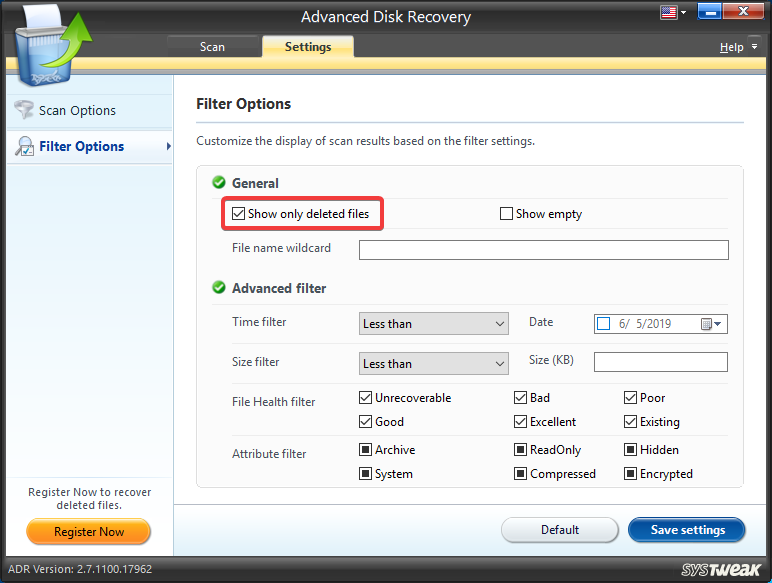Open the Size filter dropdown
The image size is (772, 583).
(434, 363)
